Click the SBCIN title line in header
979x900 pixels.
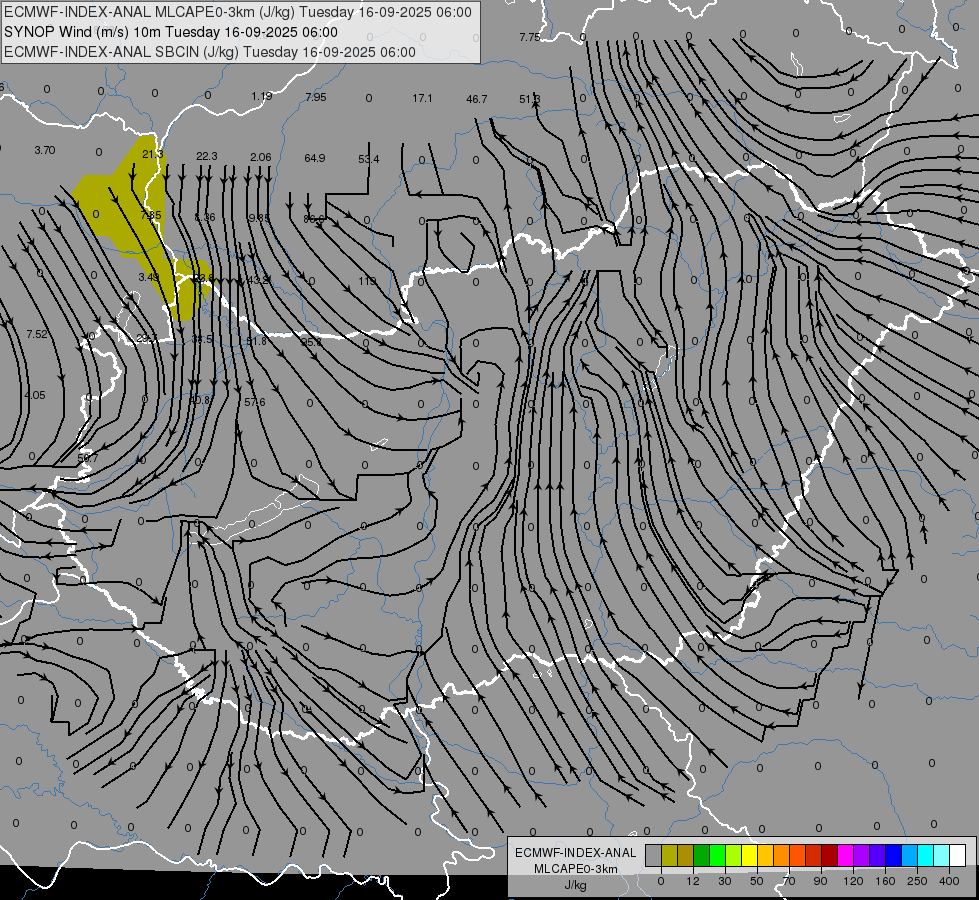[x=210, y=52]
